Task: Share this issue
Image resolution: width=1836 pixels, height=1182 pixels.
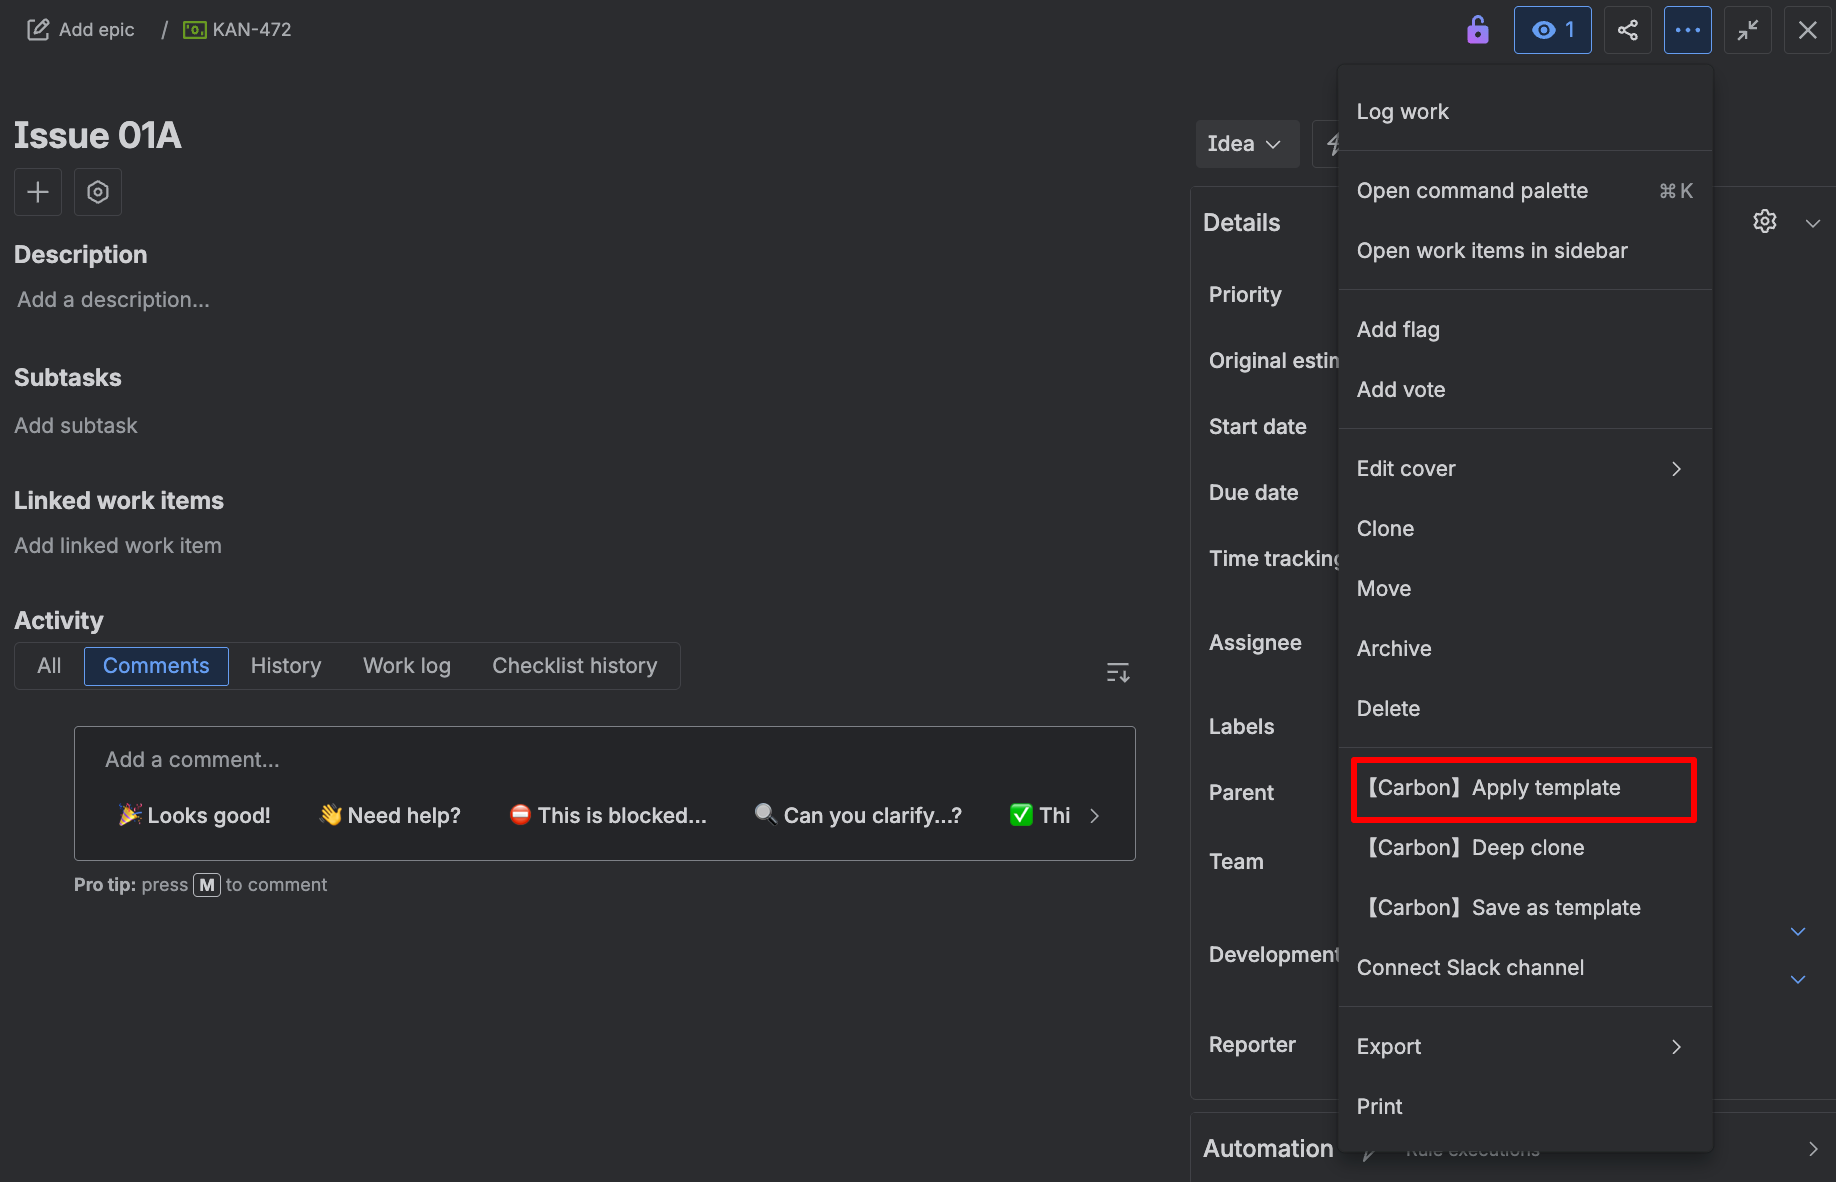Action: click(x=1627, y=30)
